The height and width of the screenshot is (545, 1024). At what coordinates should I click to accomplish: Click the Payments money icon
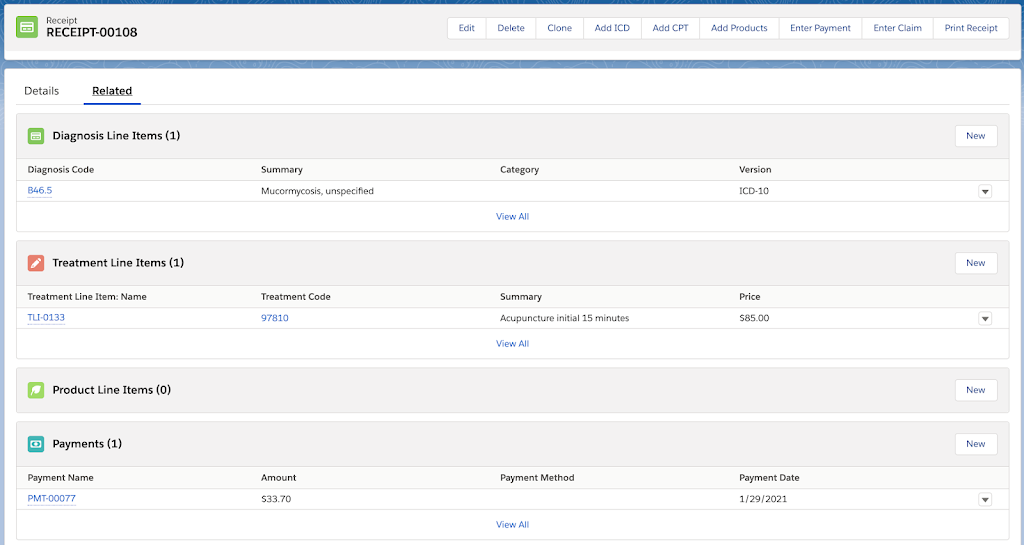[x=36, y=444]
